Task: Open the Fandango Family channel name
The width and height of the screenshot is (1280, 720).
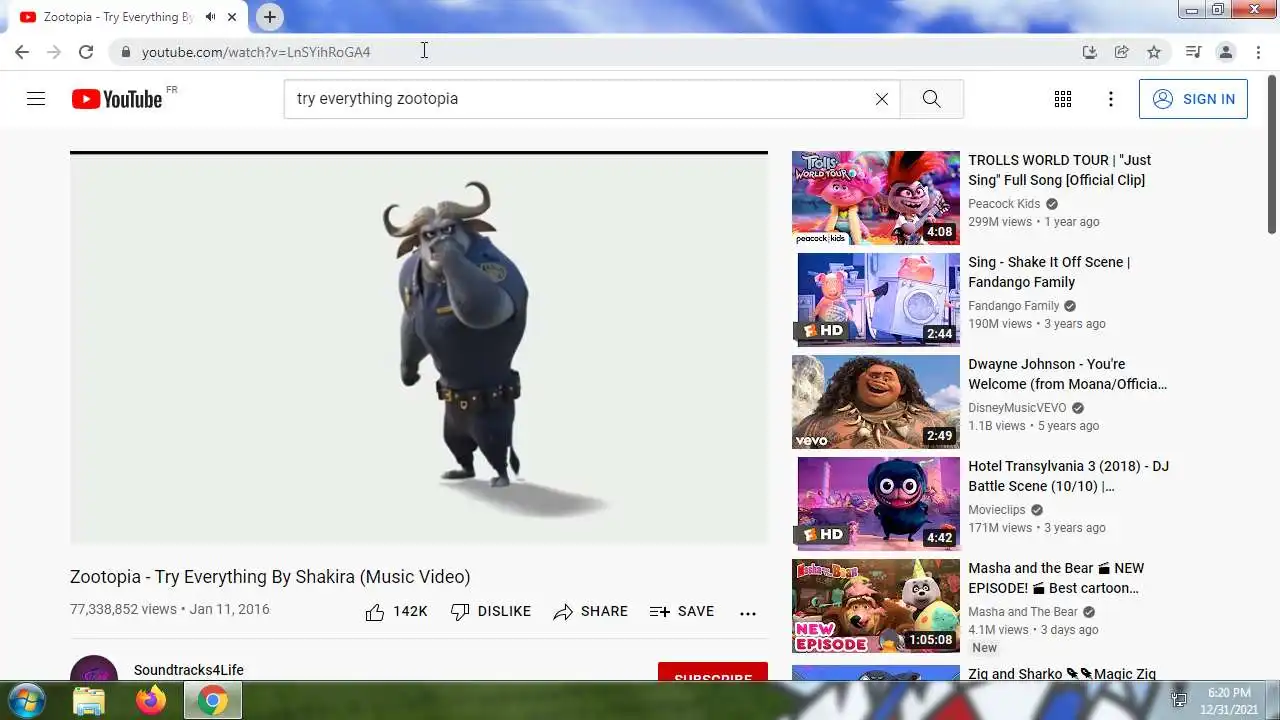Action: pos(1013,306)
